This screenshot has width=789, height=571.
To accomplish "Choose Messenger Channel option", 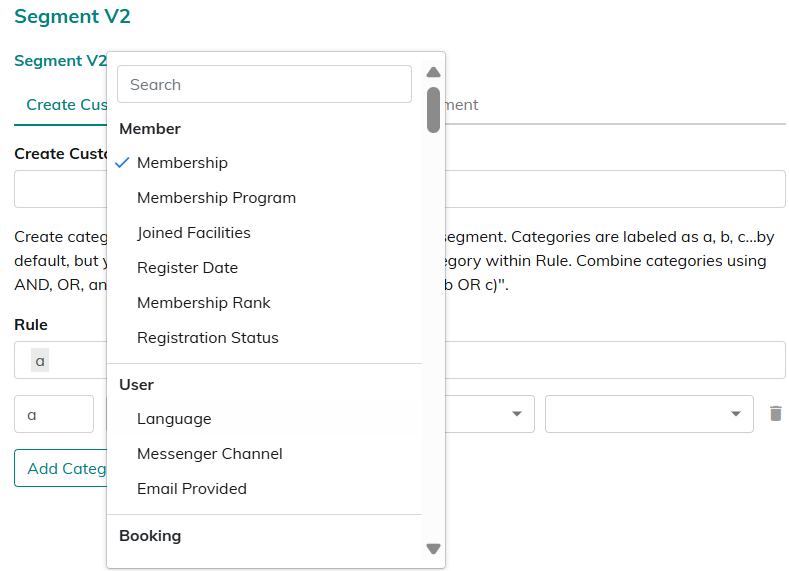I will (x=209, y=454).
